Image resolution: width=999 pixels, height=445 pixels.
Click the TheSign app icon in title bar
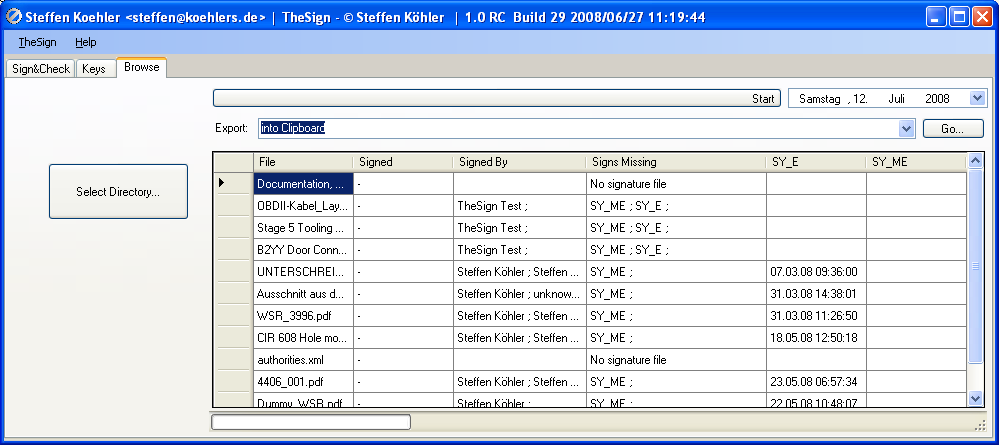[x=14, y=17]
